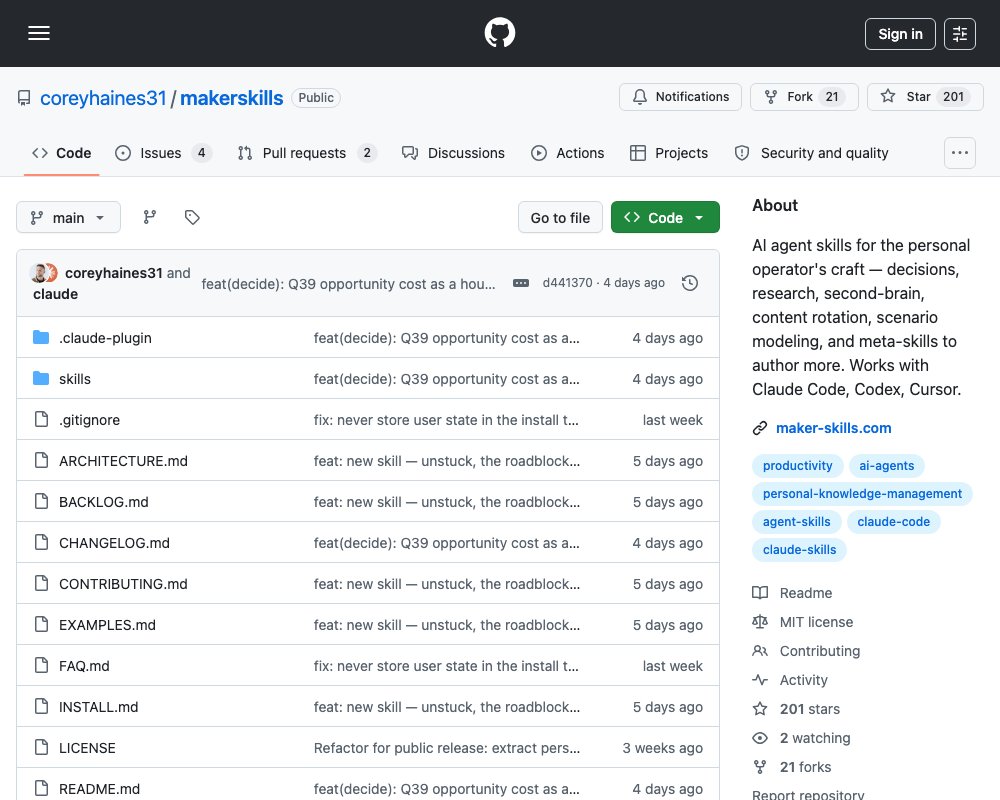Open the Actions tab
1000x800 pixels.
point(567,153)
